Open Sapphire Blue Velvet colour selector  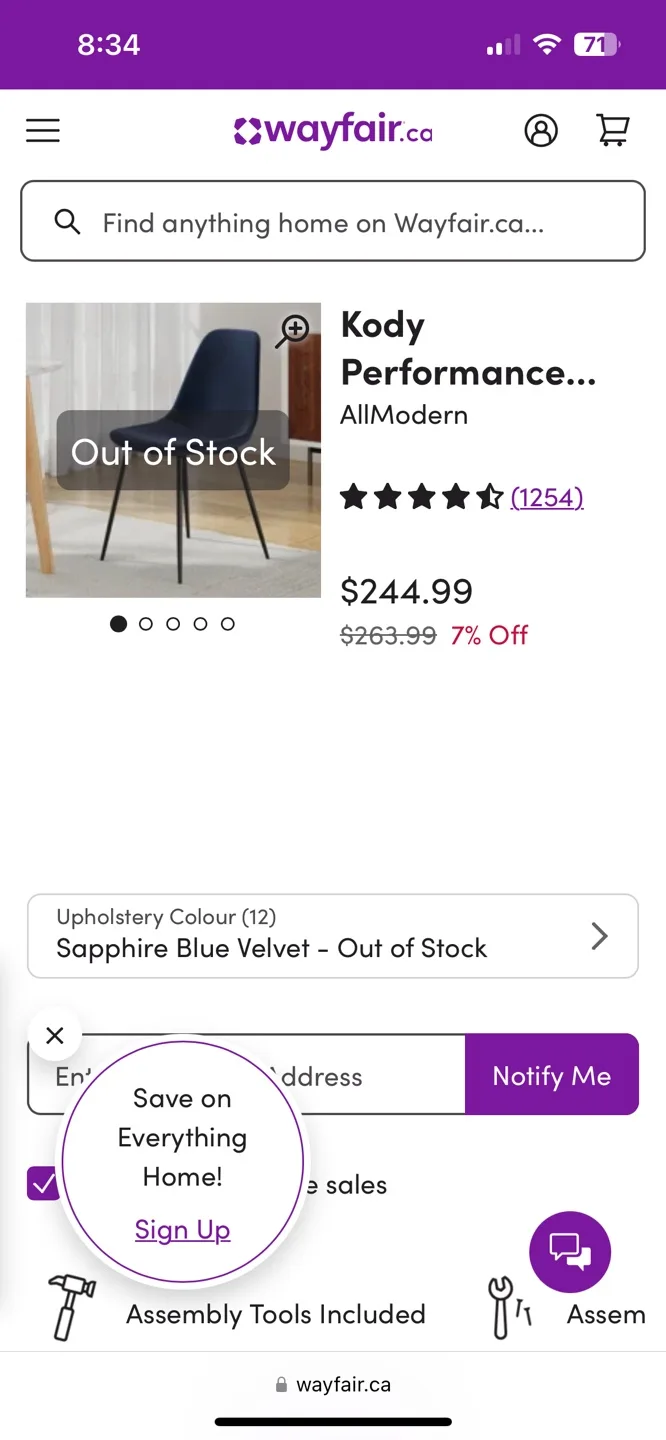[x=270, y=948]
